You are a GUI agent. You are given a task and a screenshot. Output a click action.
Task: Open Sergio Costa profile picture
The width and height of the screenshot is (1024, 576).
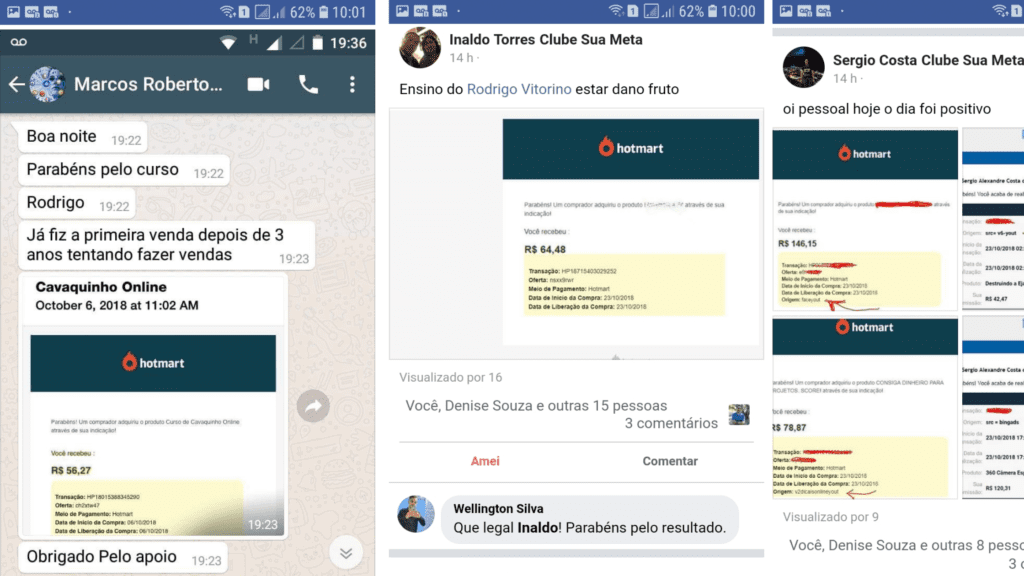click(803, 67)
